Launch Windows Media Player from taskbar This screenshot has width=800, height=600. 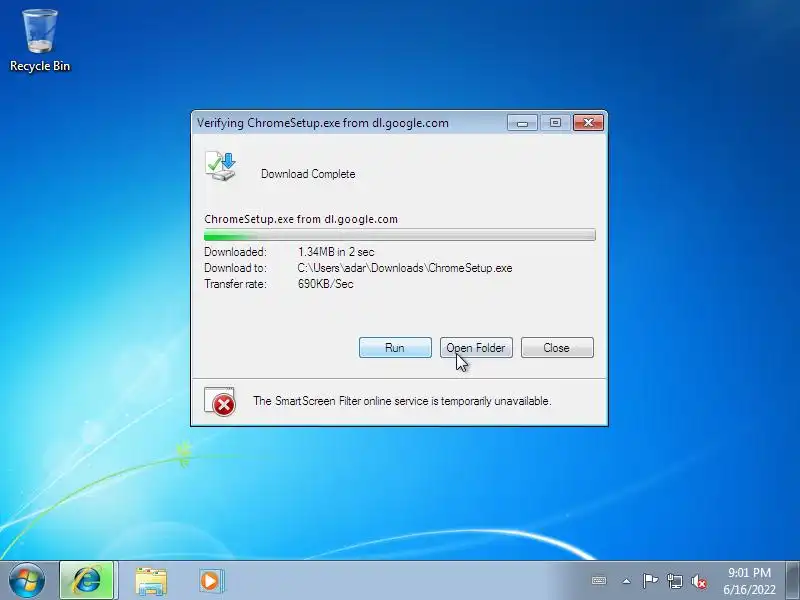[x=210, y=581]
